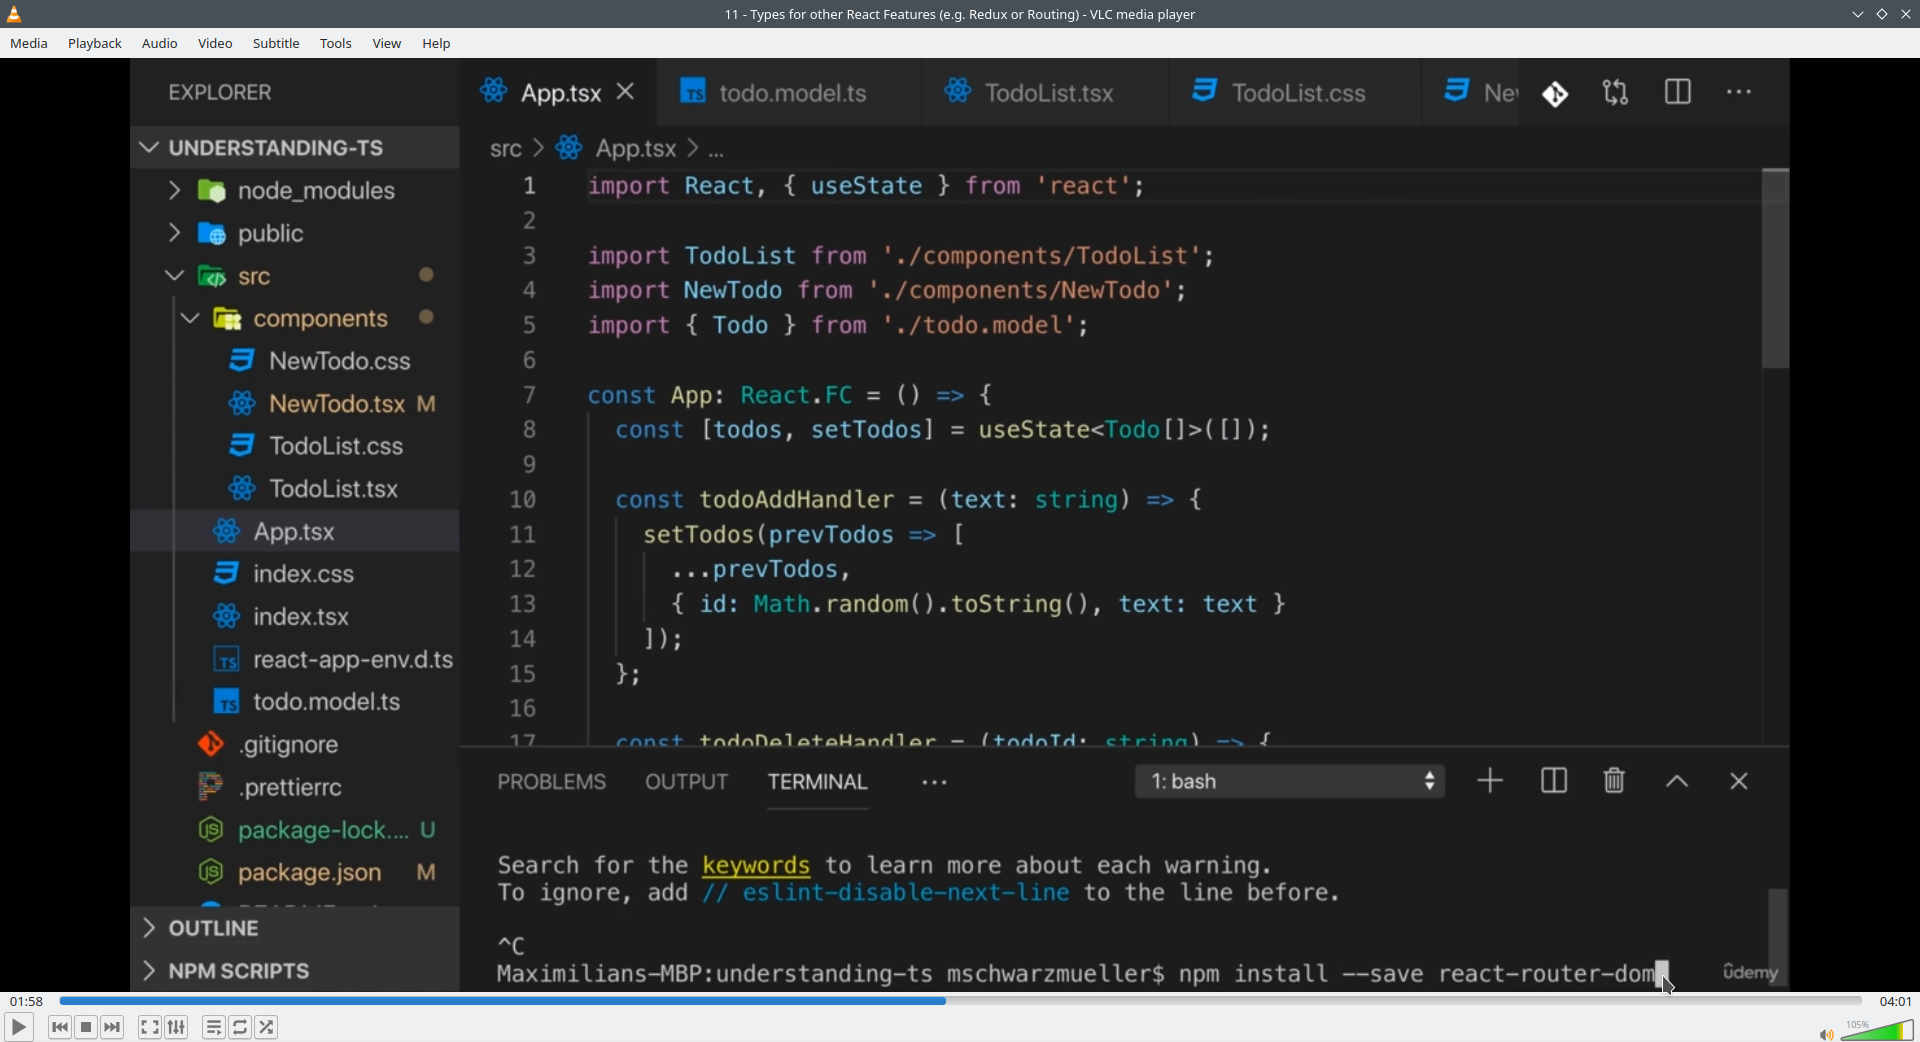Close the App.tsx editor tab
The image size is (1920, 1042).
click(x=626, y=92)
